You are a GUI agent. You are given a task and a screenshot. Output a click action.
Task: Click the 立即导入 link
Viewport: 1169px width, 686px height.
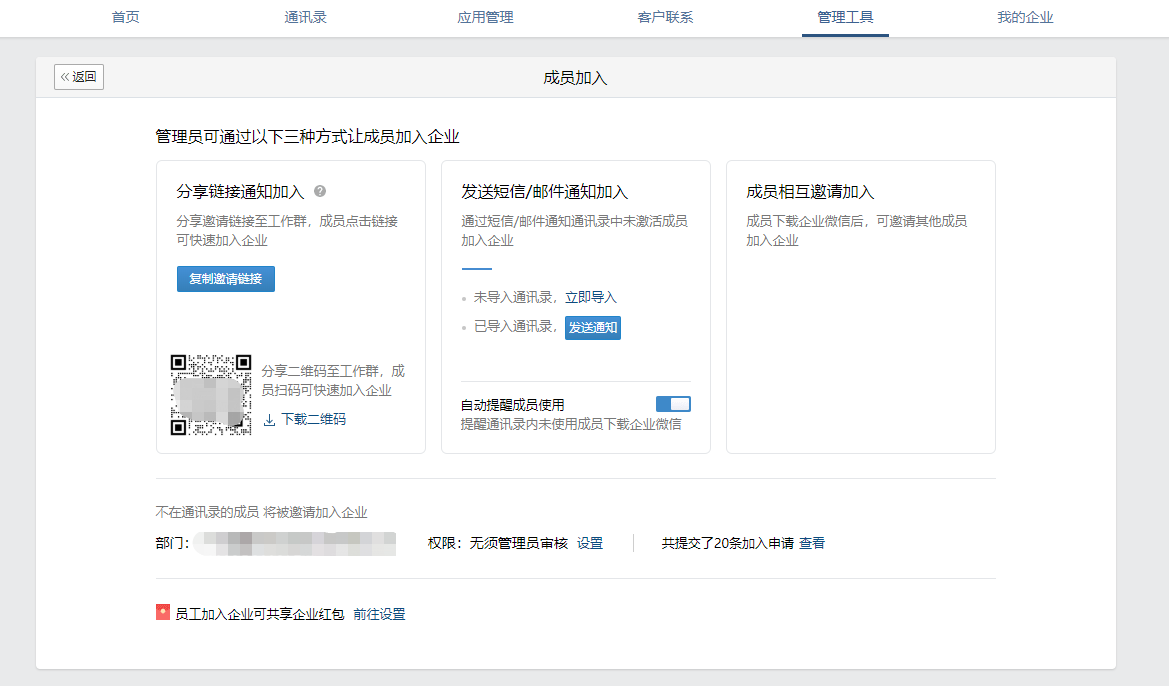pyautogui.click(x=591, y=297)
